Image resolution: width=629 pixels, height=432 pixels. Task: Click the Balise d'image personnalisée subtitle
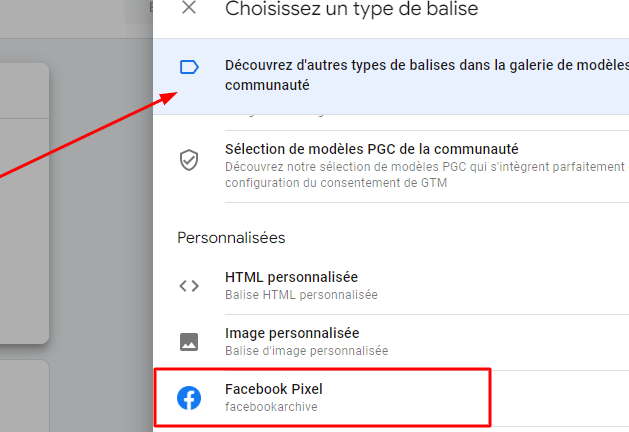click(x=306, y=351)
